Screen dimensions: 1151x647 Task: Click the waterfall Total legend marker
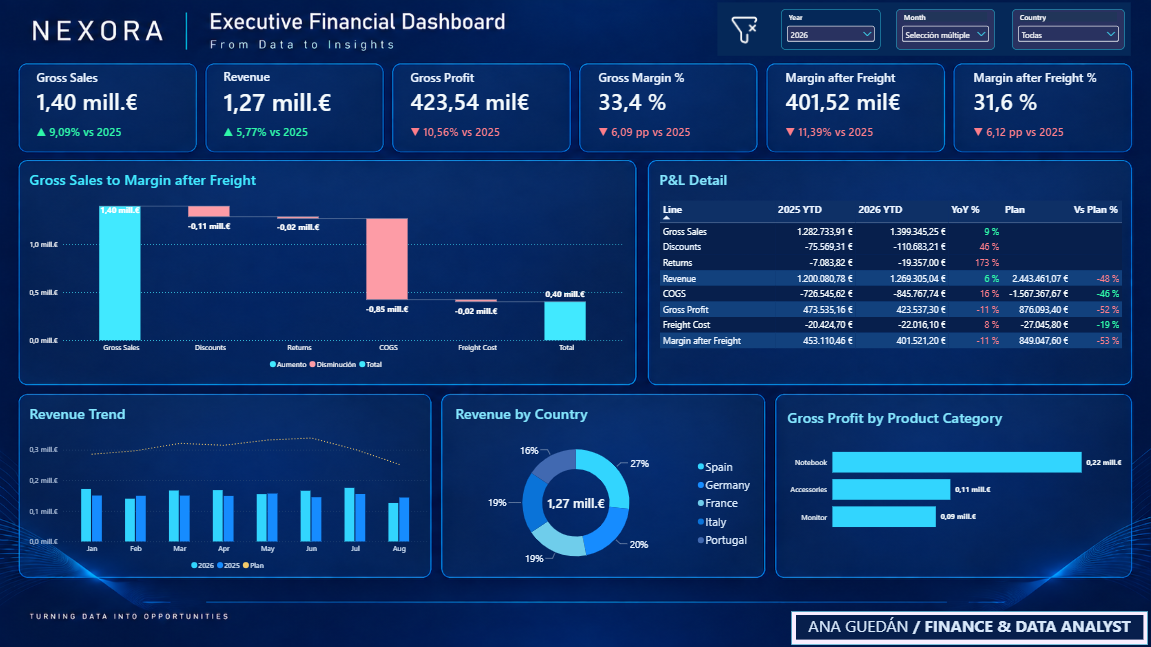point(362,364)
